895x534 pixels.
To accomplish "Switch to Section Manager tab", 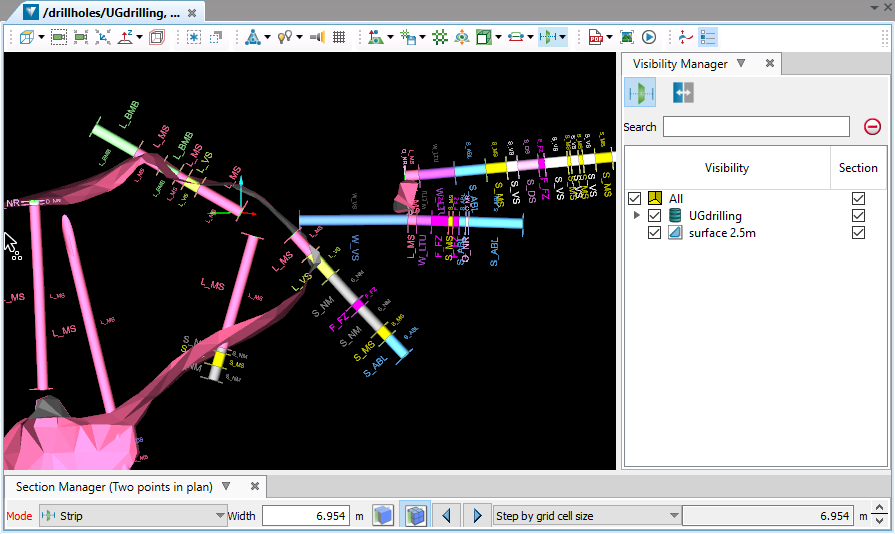I will click(x=113, y=487).
